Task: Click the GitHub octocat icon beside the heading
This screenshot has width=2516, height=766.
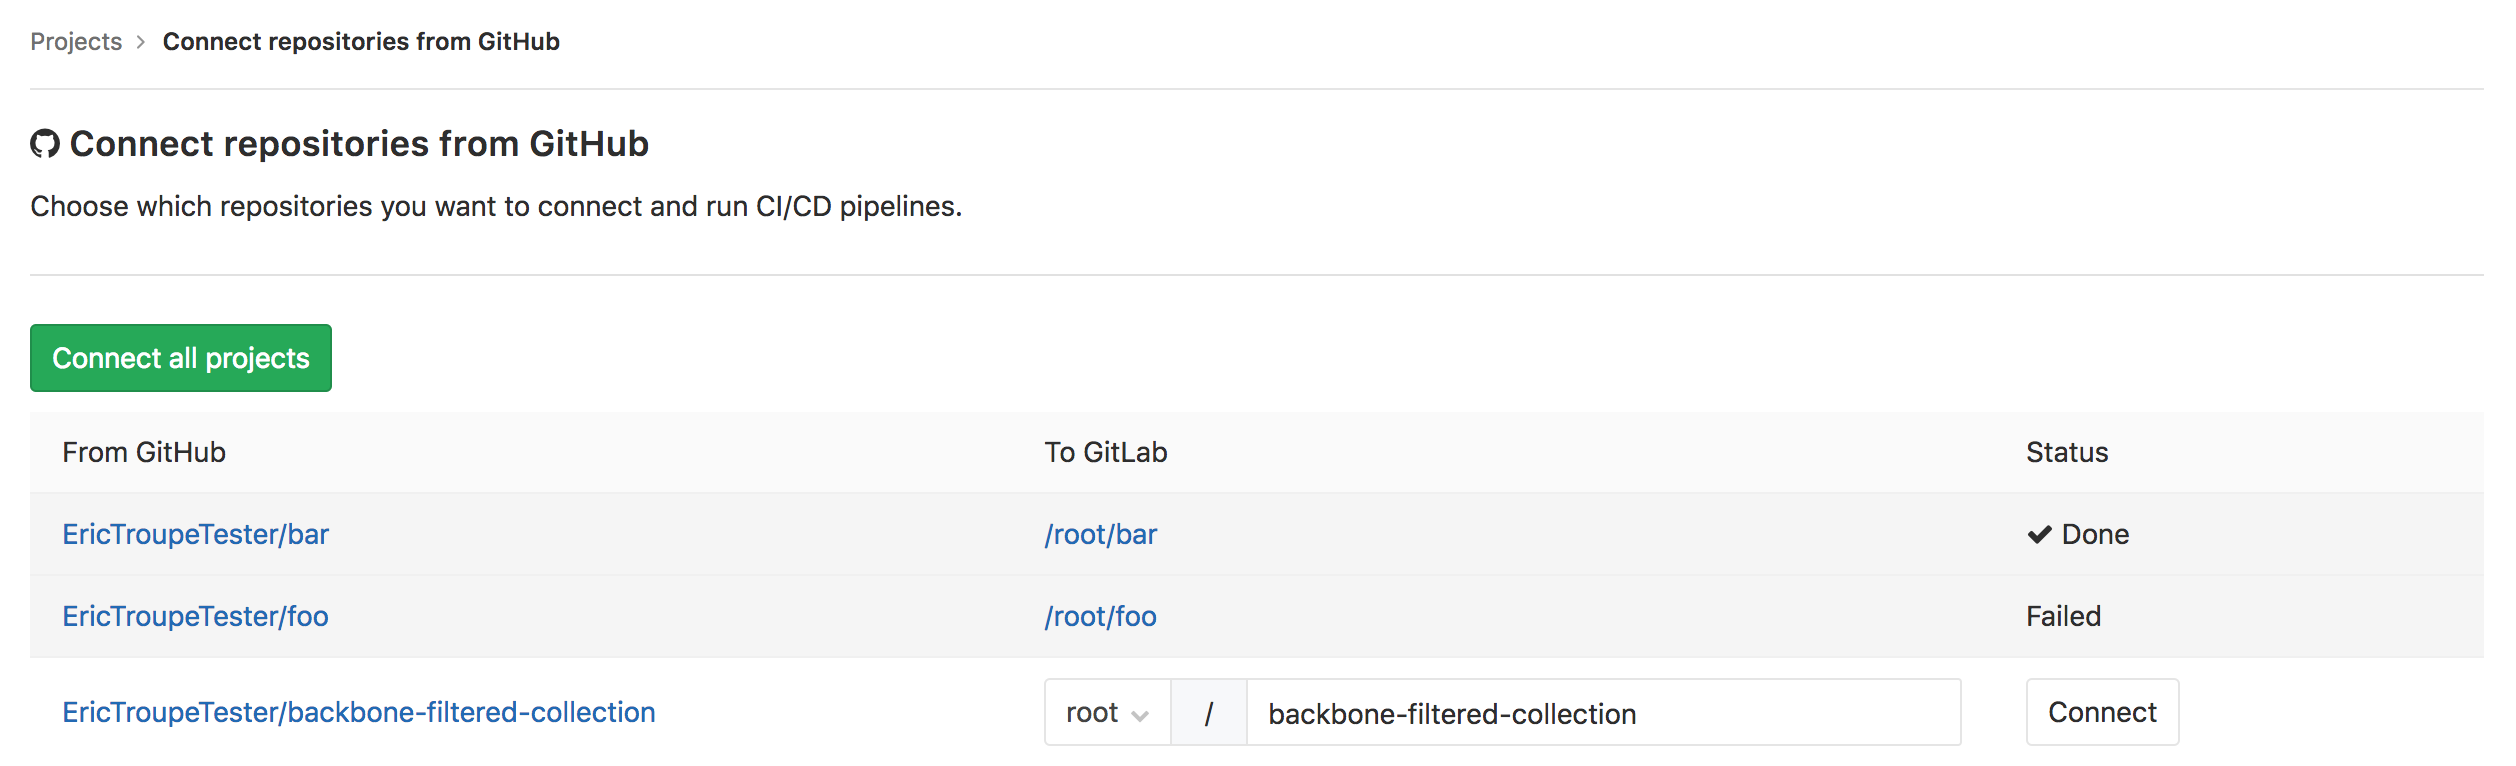Action: [x=45, y=144]
